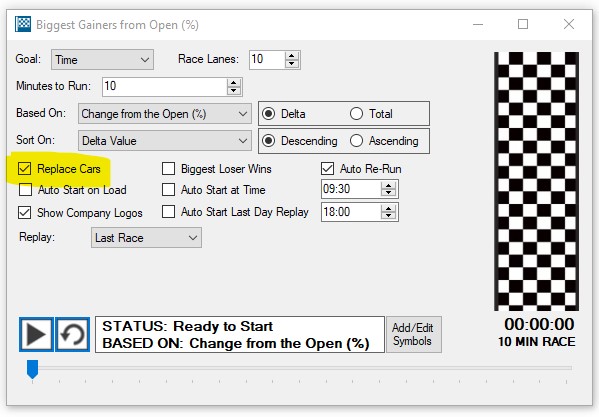The width and height of the screenshot is (599, 417).
Task: Increase the 09:30 start time spinner
Action: [389, 186]
